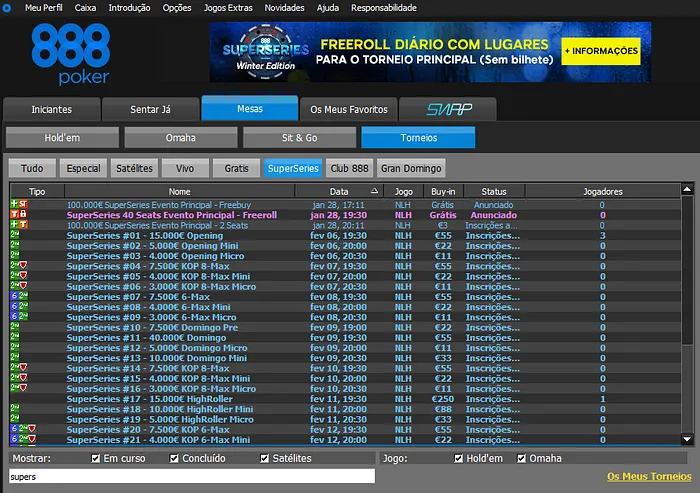700x493 pixels.
Task: Click the type icons of the Freebuy tournament row
Action: [x=19, y=205]
